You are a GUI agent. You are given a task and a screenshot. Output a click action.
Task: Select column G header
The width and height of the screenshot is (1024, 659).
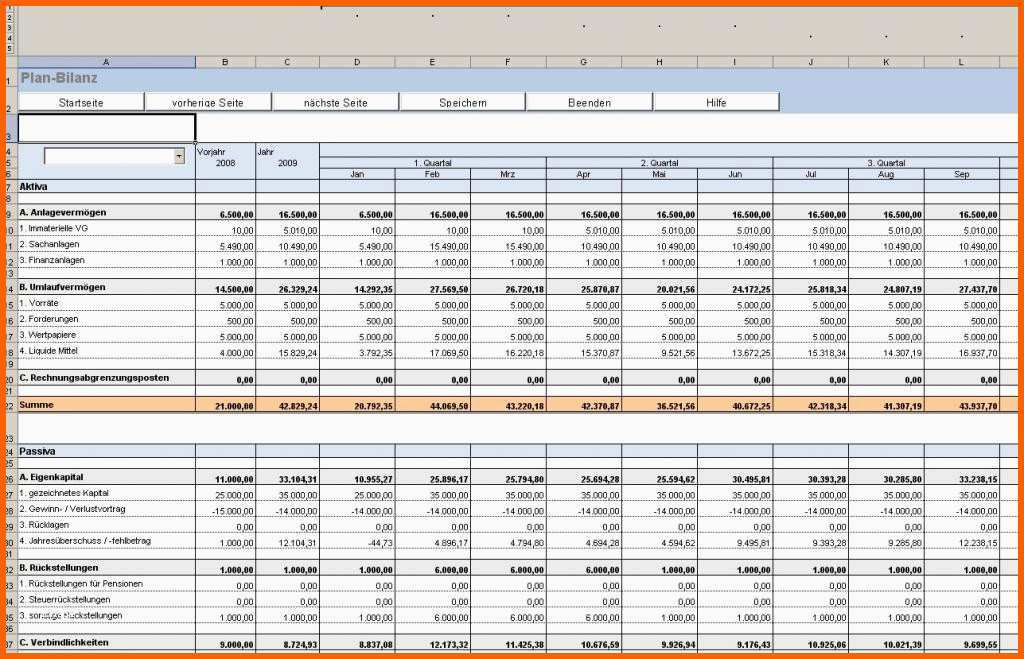click(583, 62)
